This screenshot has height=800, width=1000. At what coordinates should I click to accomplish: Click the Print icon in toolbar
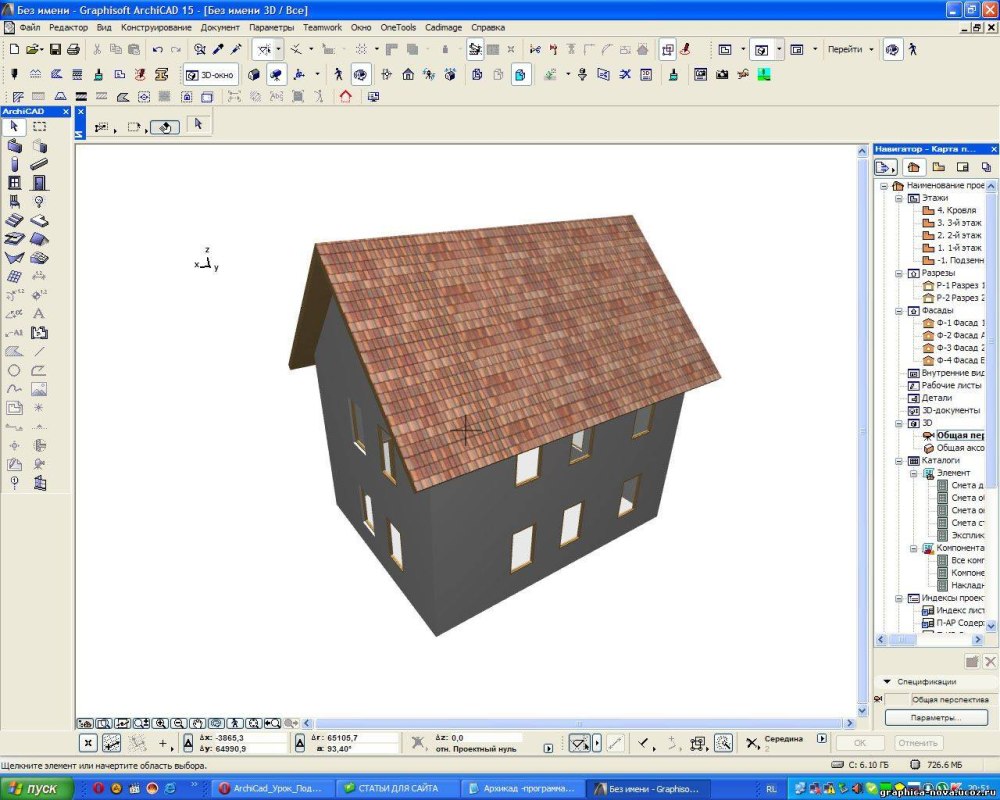pos(73,49)
